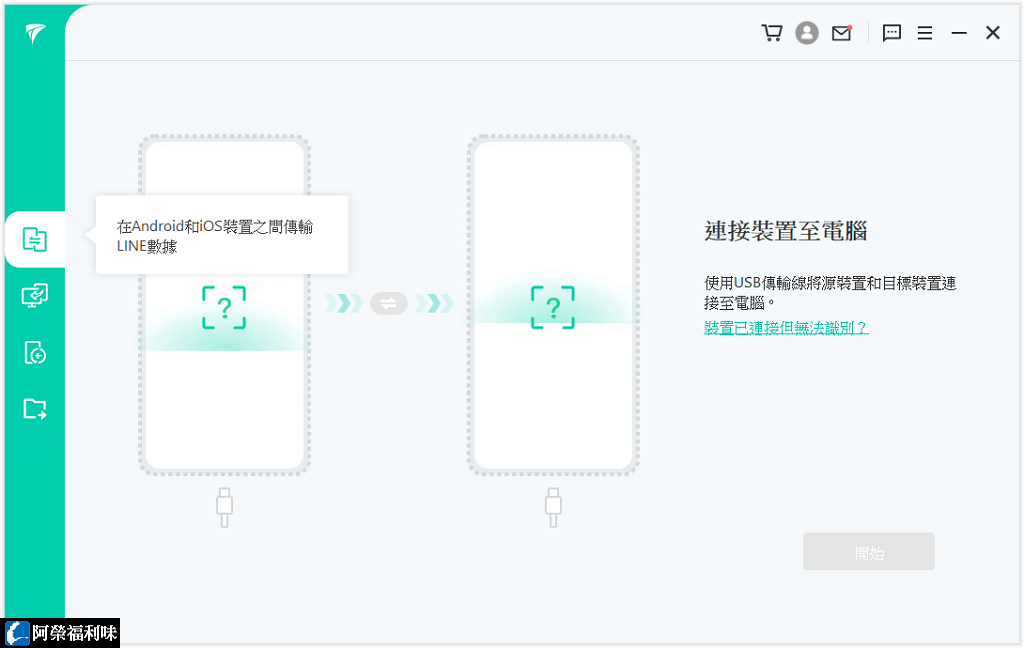
Task: Select the export folder sidebar icon
Action: coord(35,409)
